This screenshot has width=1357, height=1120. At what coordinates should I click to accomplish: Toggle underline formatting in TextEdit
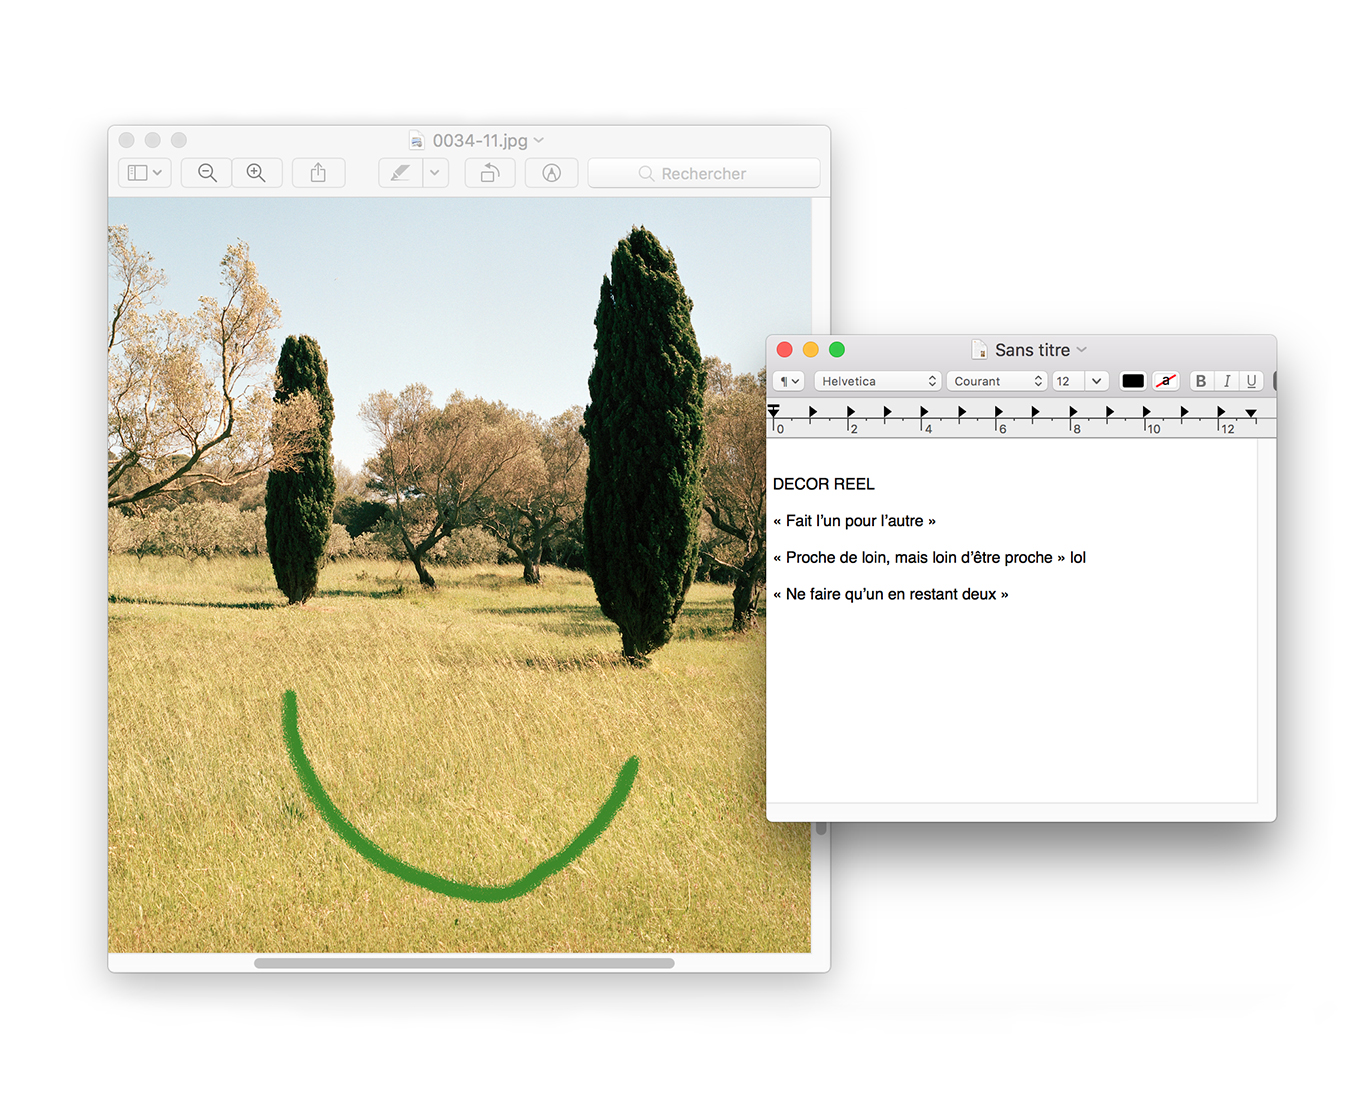pyautogui.click(x=1251, y=381)
